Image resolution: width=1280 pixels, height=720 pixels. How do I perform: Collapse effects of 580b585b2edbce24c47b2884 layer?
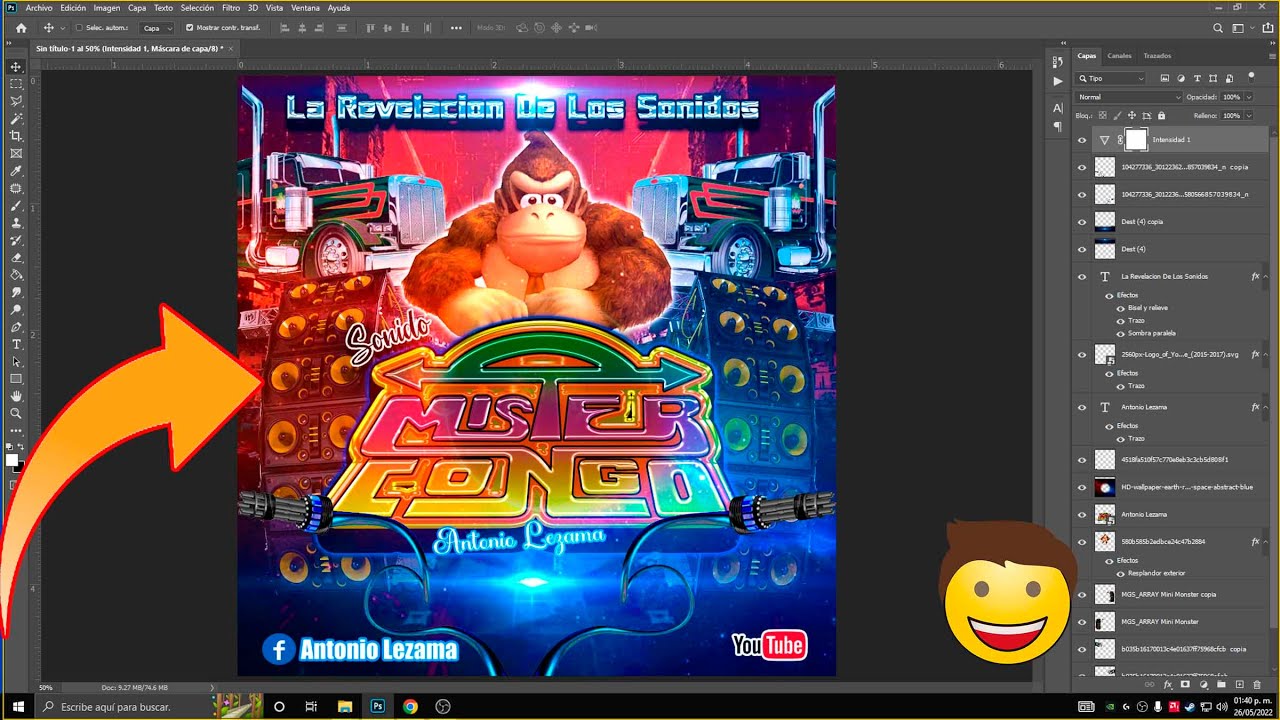[1265, 541]
